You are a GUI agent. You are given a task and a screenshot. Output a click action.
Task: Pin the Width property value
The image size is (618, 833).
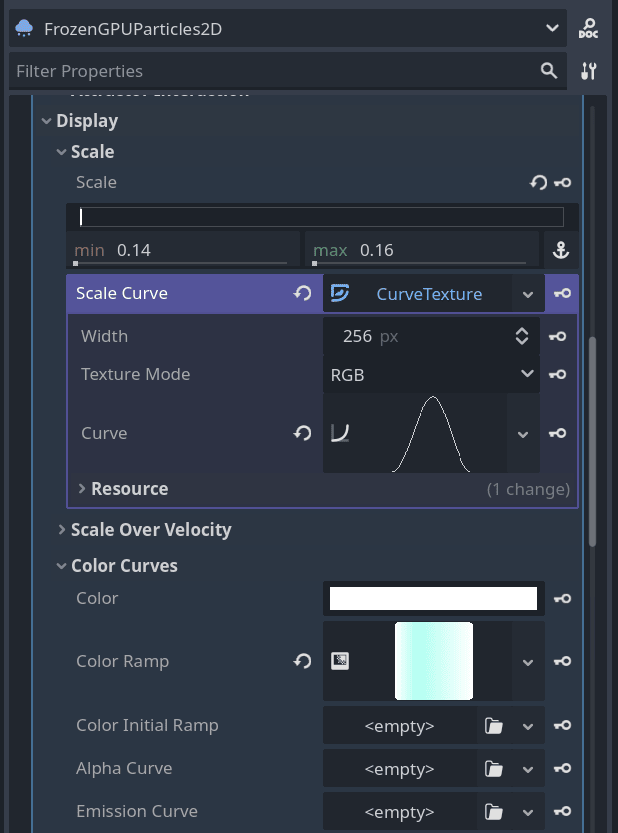[x=557, y=336]
